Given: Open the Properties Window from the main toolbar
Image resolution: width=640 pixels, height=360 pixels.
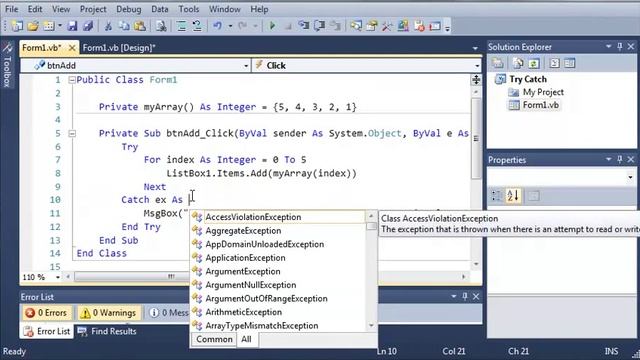Looking at the screenshot, I should [x=371, y=26].
